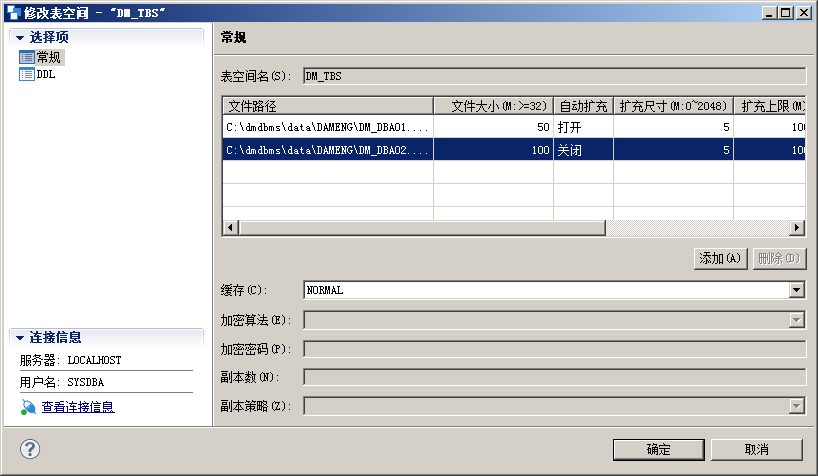818x476 pixels.
Task: Click the table scrollbar left arrow
Action: tap(231, 228)
